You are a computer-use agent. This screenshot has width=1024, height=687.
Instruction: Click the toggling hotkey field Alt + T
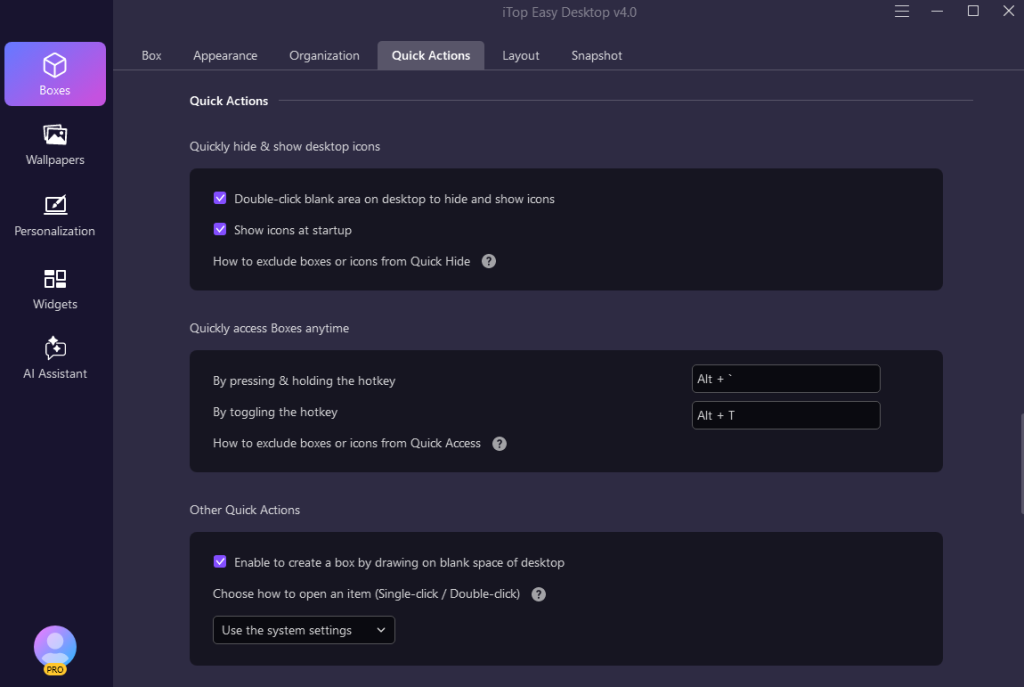click(785, 415)
